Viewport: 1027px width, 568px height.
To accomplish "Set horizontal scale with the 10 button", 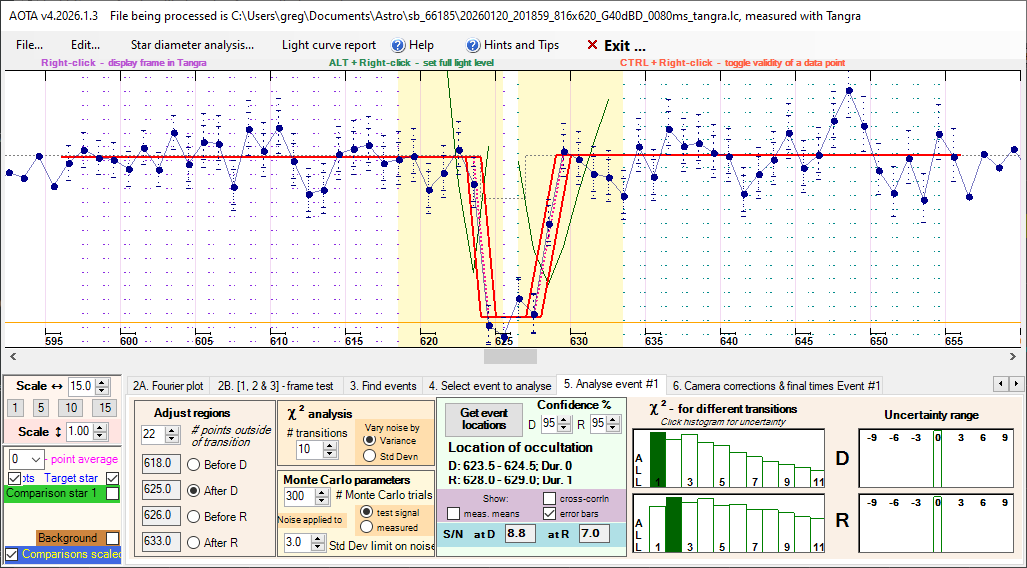I will point(70,407).
